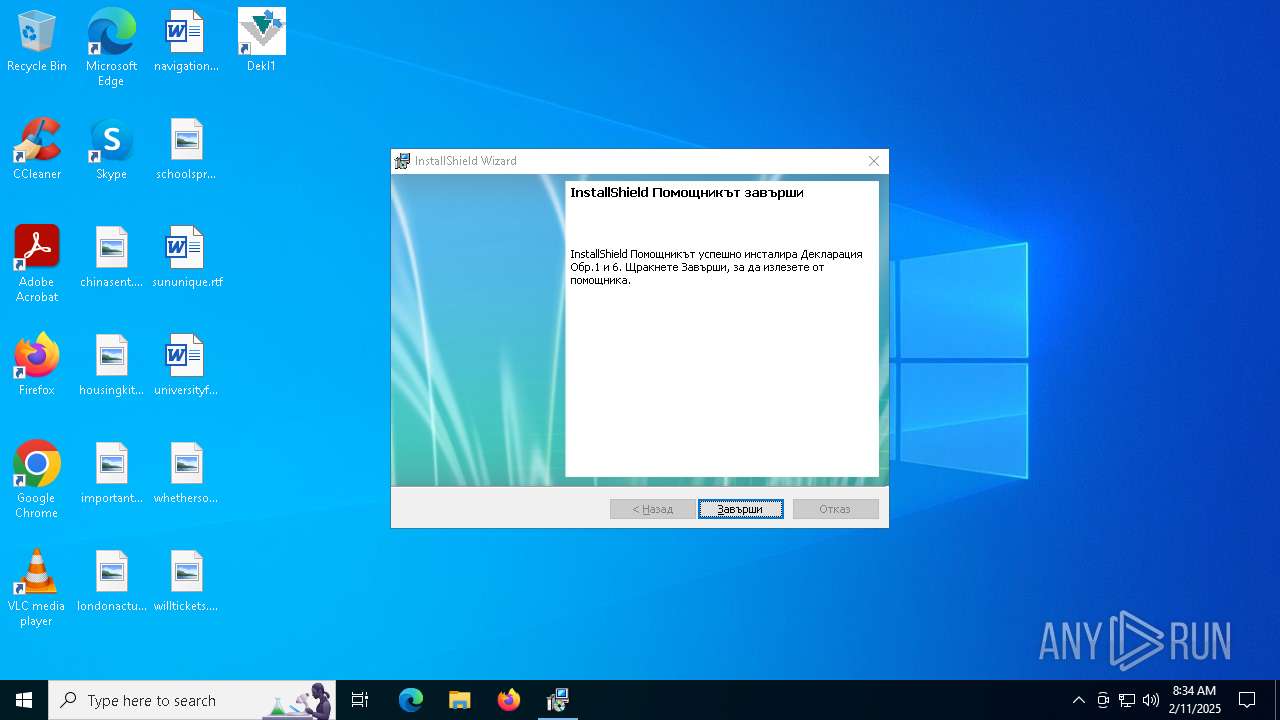The image size is (1280, 720).
Task: Select the universityf Word document icon
Action: pyautogui.click(x=186, y=365)
